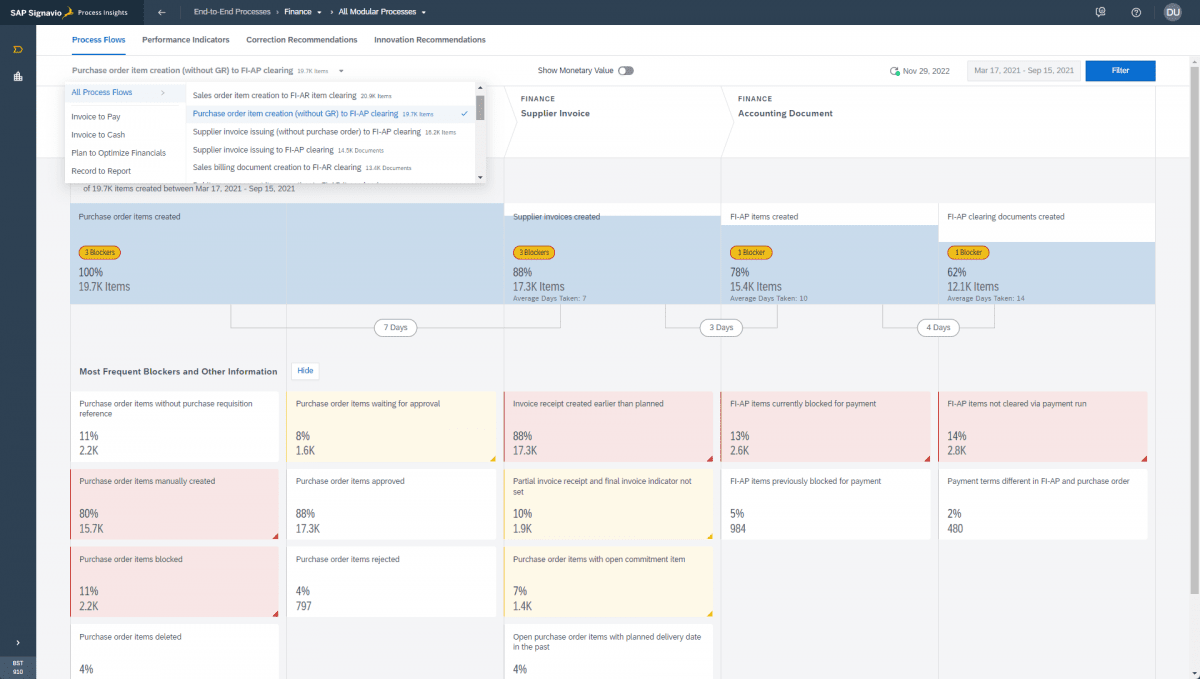This screenshot has width=1200, height=679.
Task: Open Help via the question mark icon
Action: click(x=1135, y=12)
